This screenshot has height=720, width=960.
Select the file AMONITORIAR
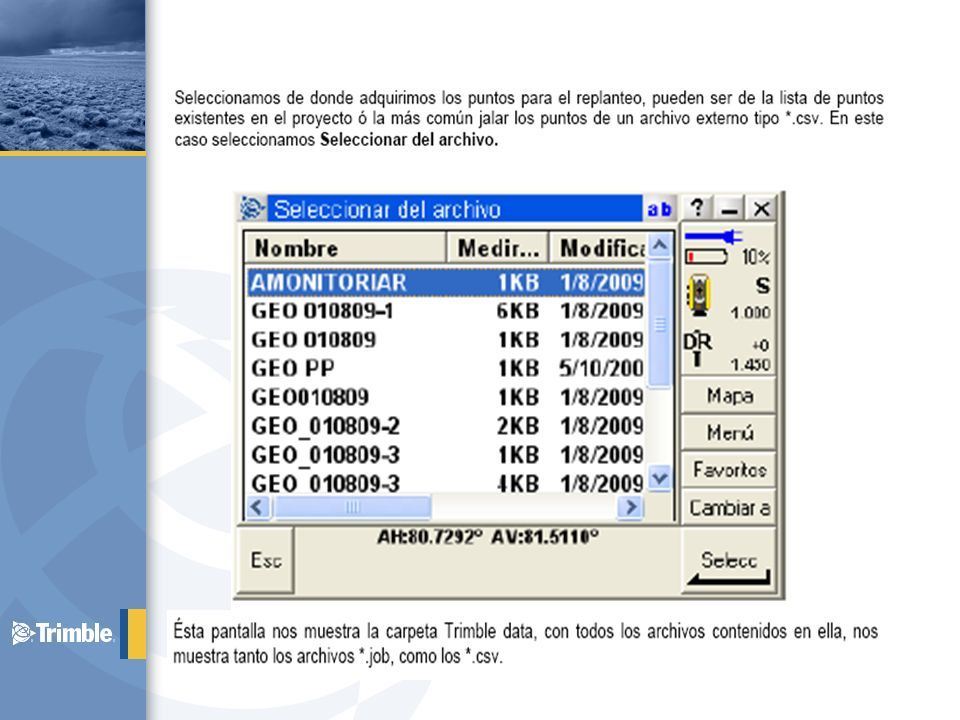click(446, 282)
